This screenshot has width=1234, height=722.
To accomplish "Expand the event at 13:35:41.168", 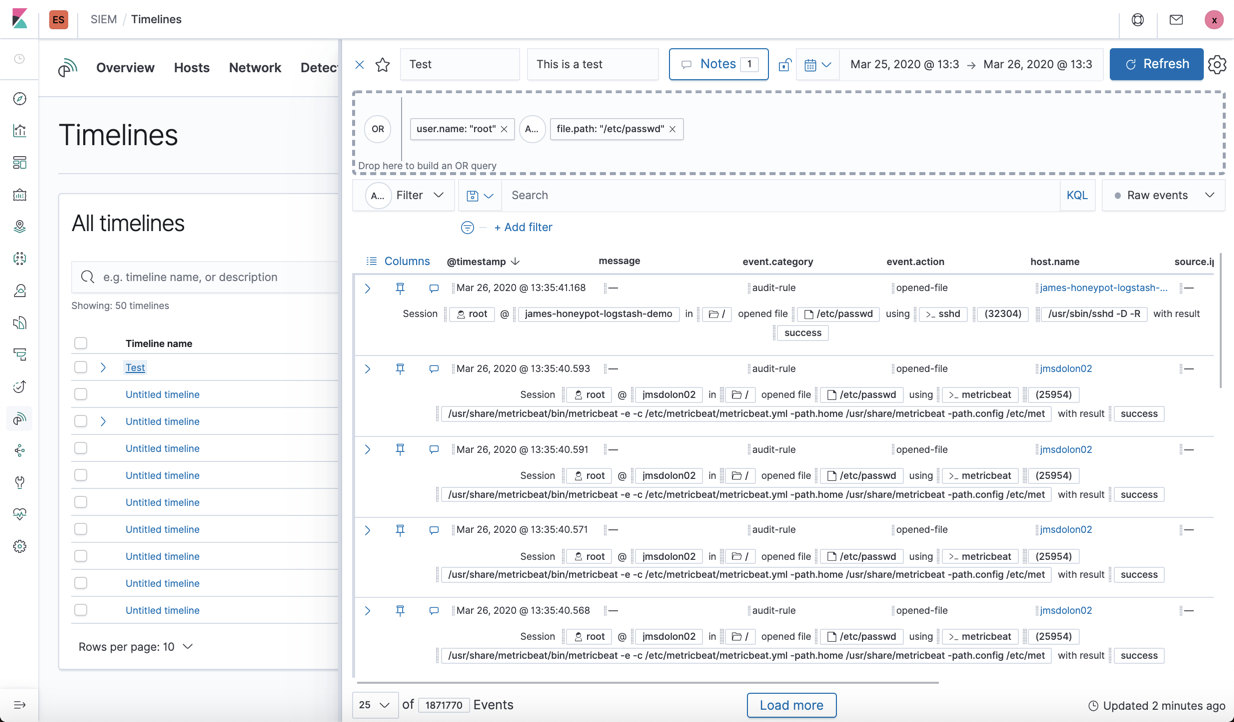I will pos(368,288).
